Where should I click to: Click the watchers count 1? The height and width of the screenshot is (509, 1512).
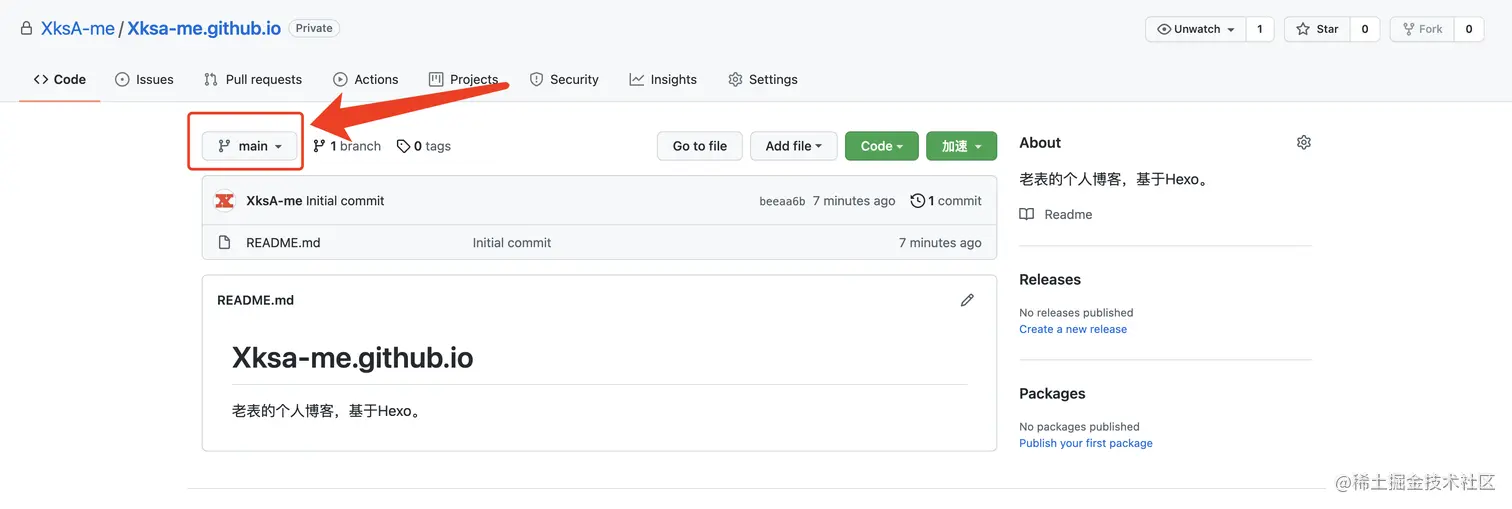[1260, 29]
